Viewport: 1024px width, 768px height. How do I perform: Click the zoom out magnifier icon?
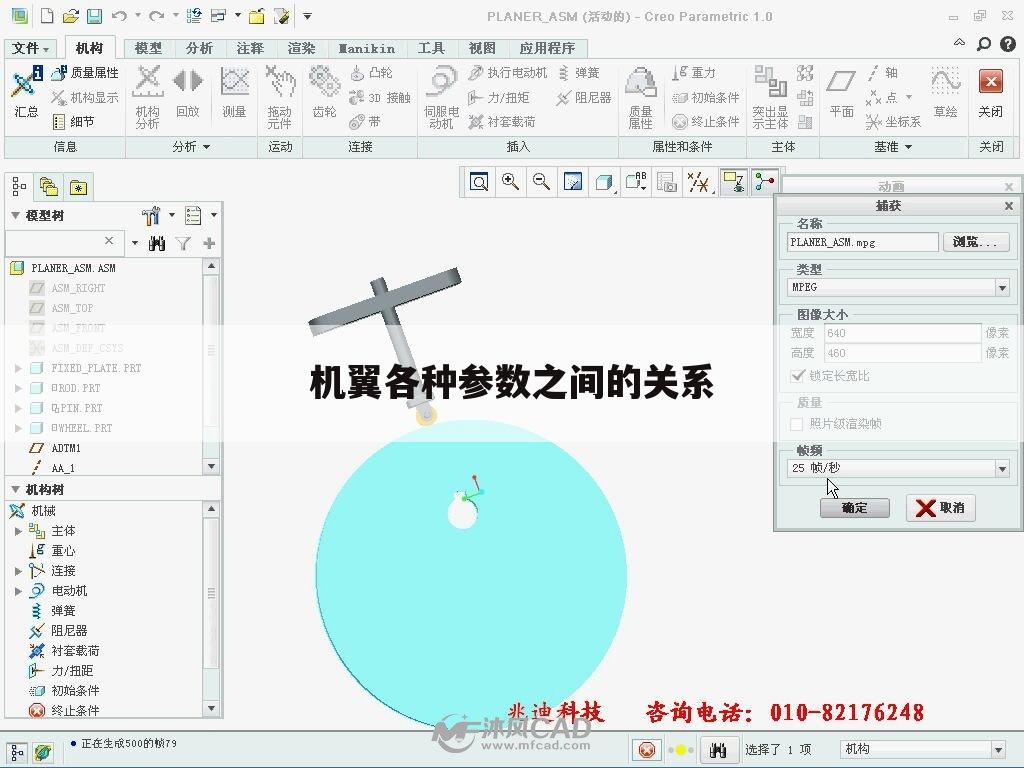(x=541, y=182)
